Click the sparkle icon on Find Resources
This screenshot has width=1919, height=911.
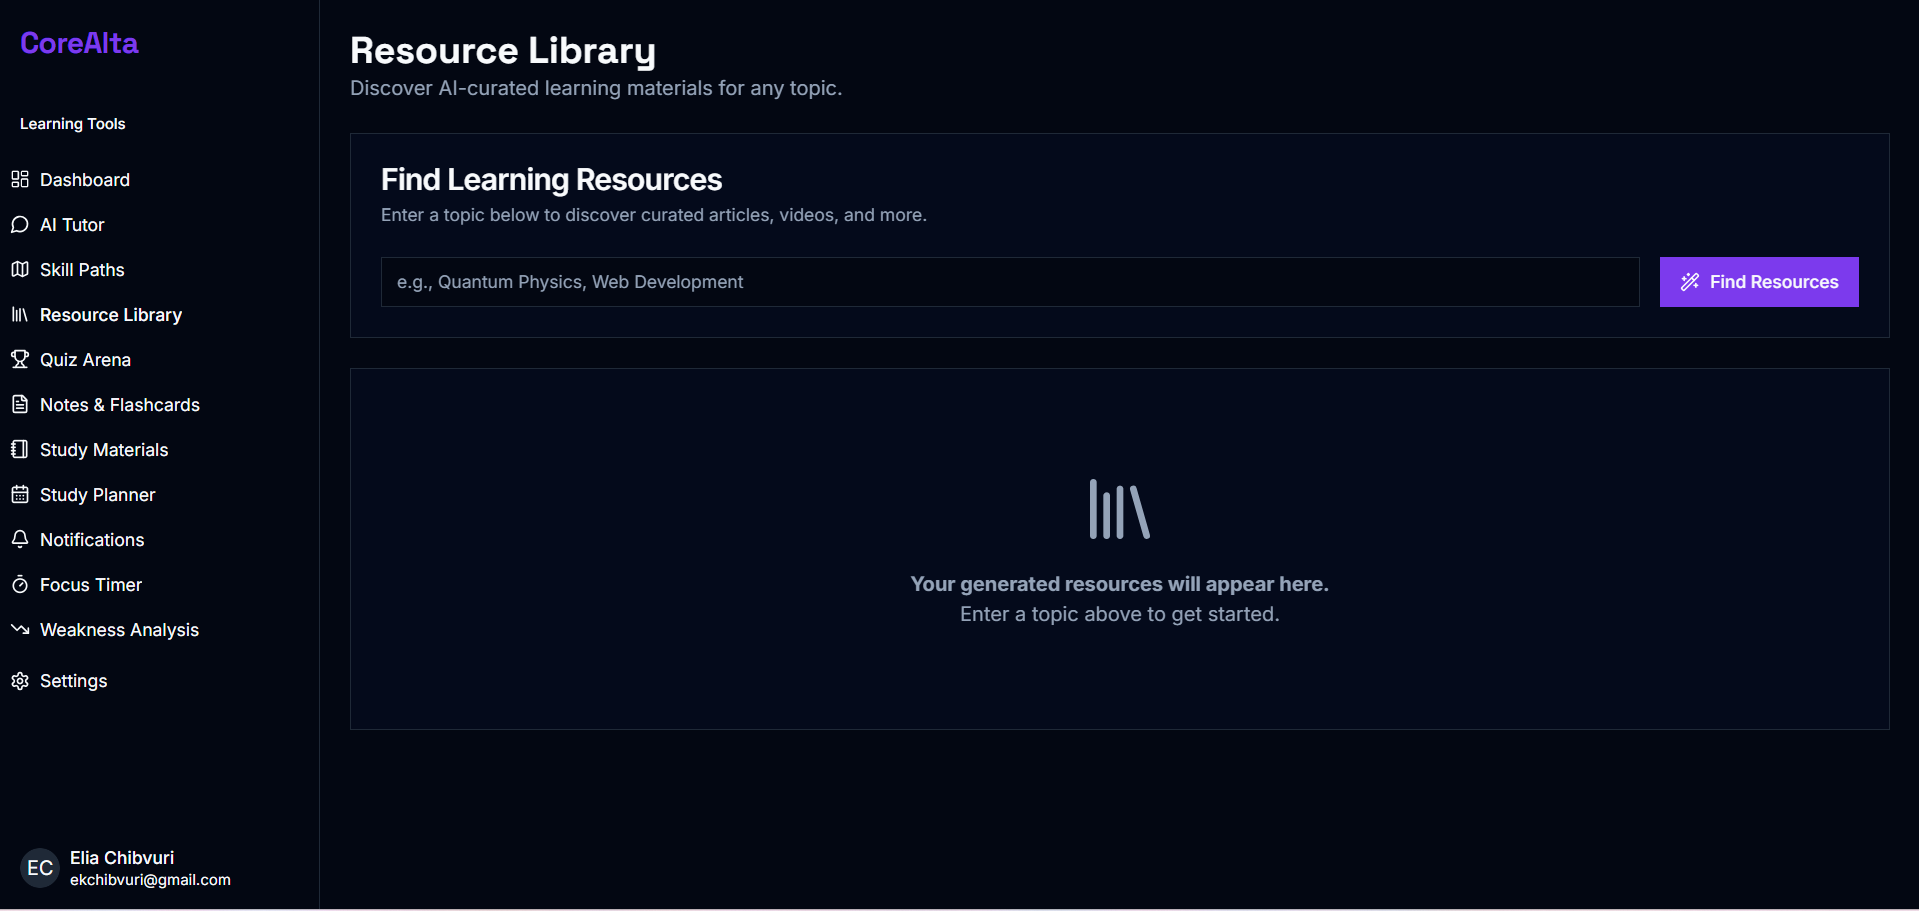[x=1690, y=282]
